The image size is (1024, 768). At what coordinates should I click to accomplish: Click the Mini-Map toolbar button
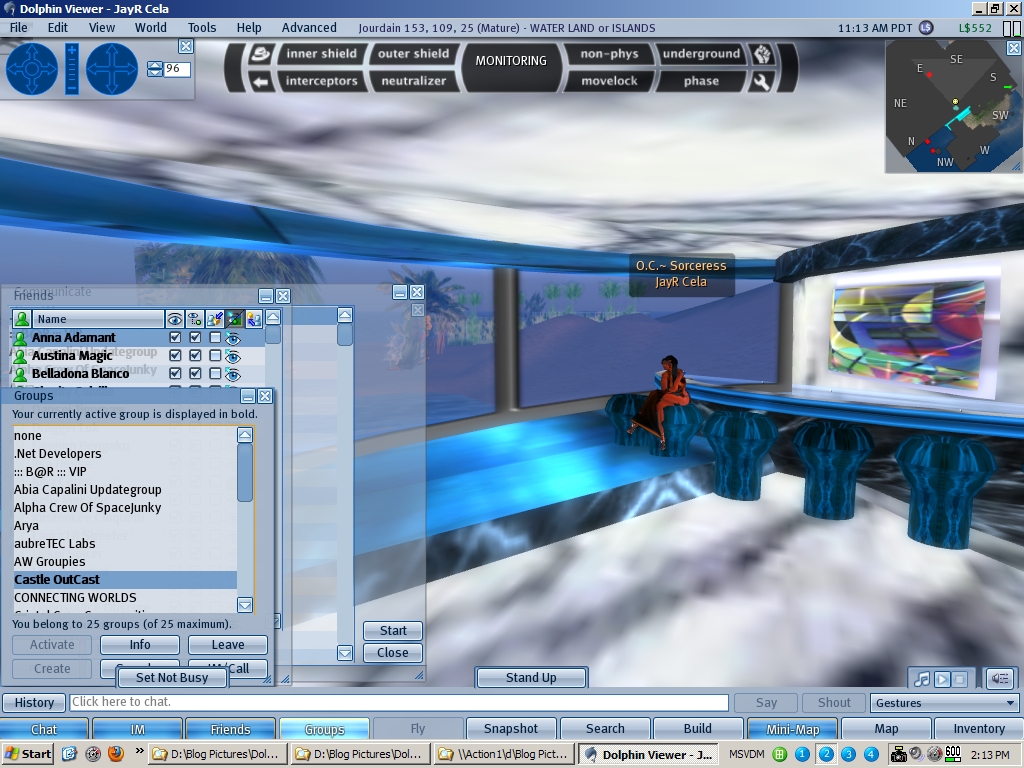click(x=792, y=728)
